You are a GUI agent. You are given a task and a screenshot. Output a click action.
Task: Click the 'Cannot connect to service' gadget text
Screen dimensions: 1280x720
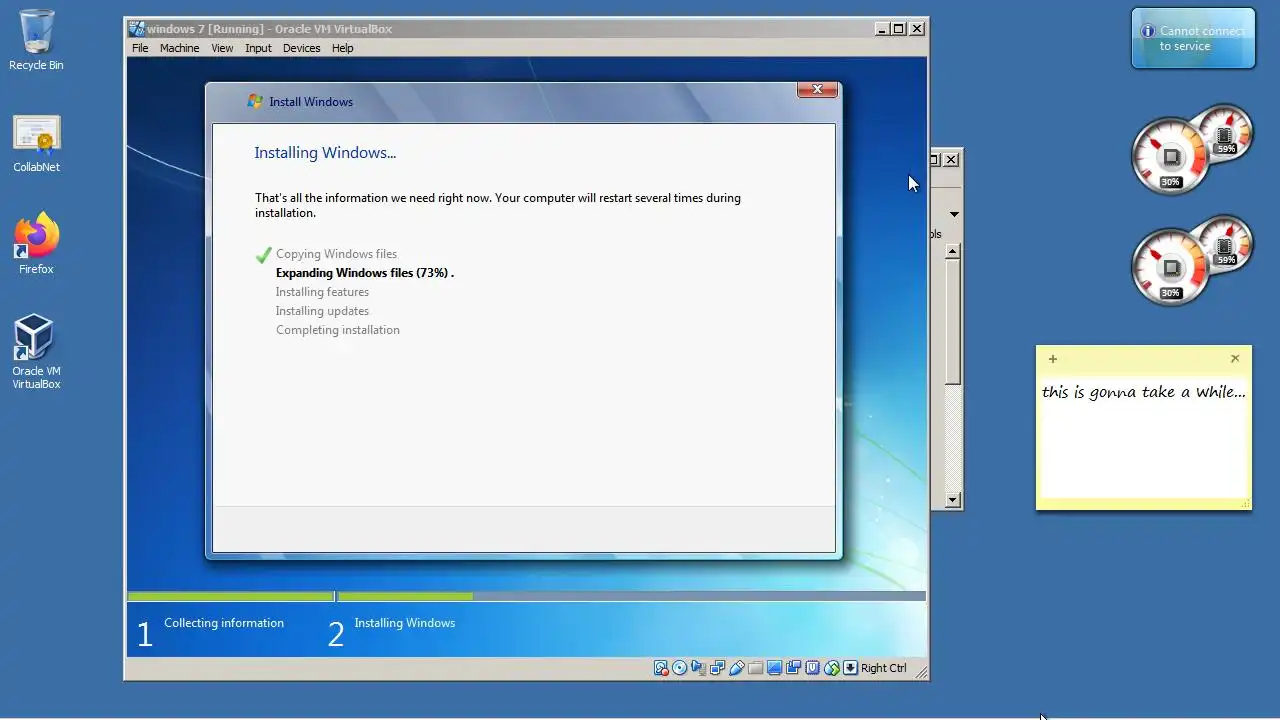[x=1201, y=39]
